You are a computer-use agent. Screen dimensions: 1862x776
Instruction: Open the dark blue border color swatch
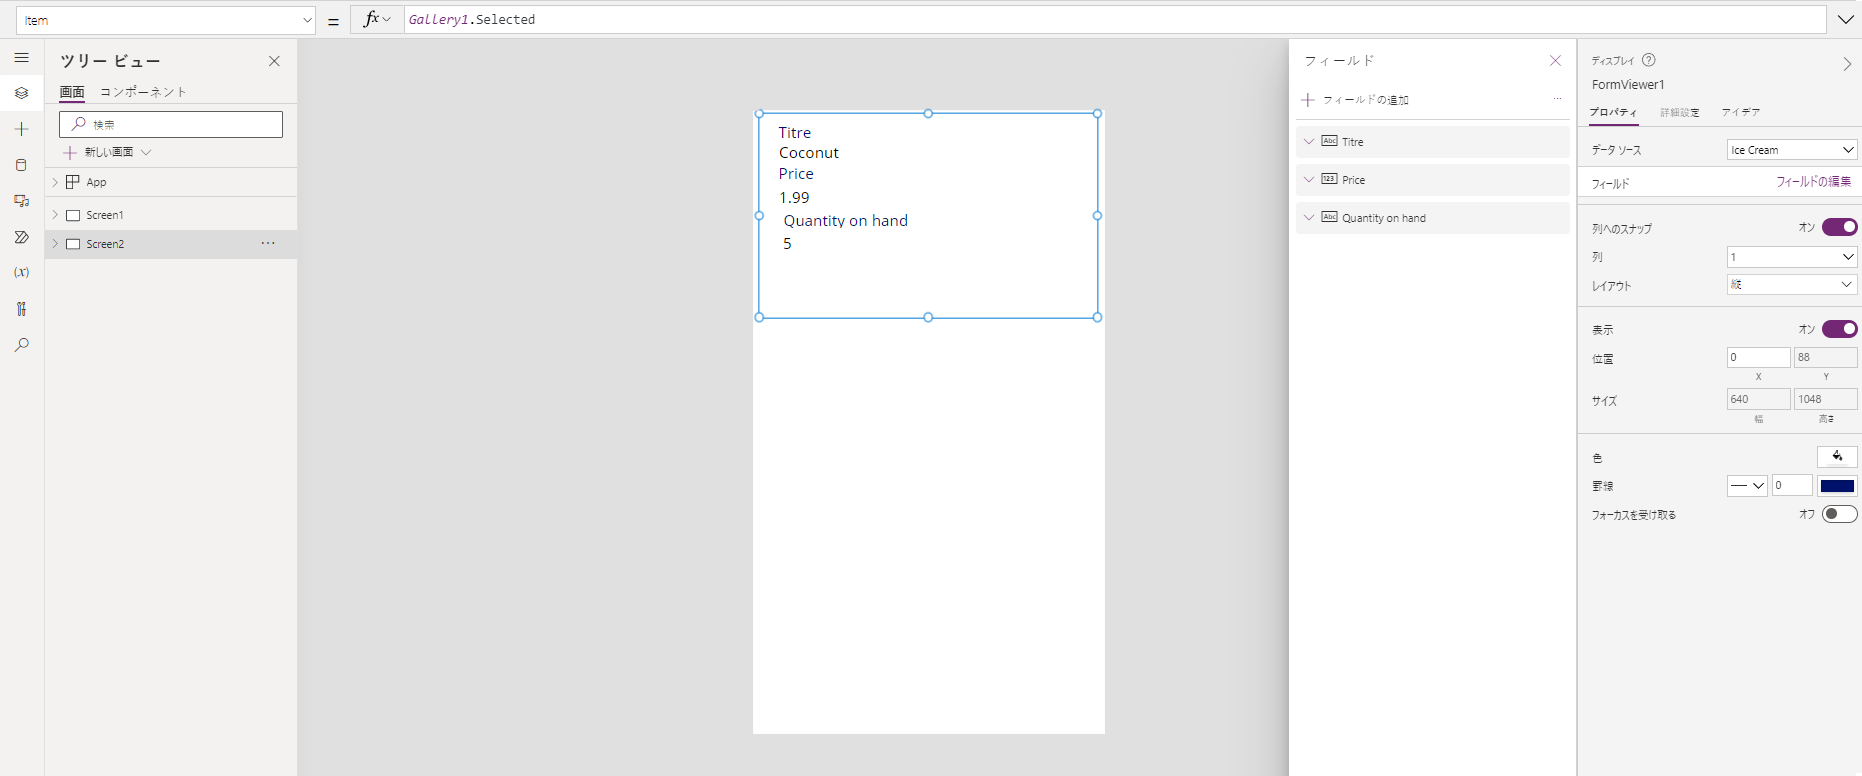1837,486
